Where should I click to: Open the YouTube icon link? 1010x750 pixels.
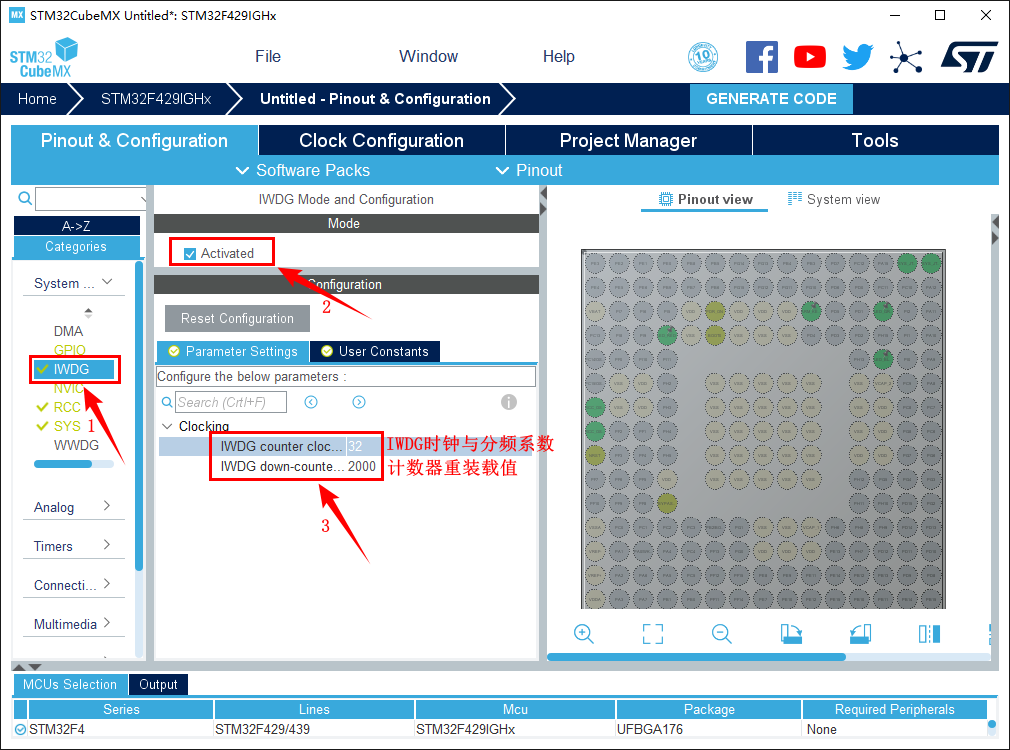810,57
